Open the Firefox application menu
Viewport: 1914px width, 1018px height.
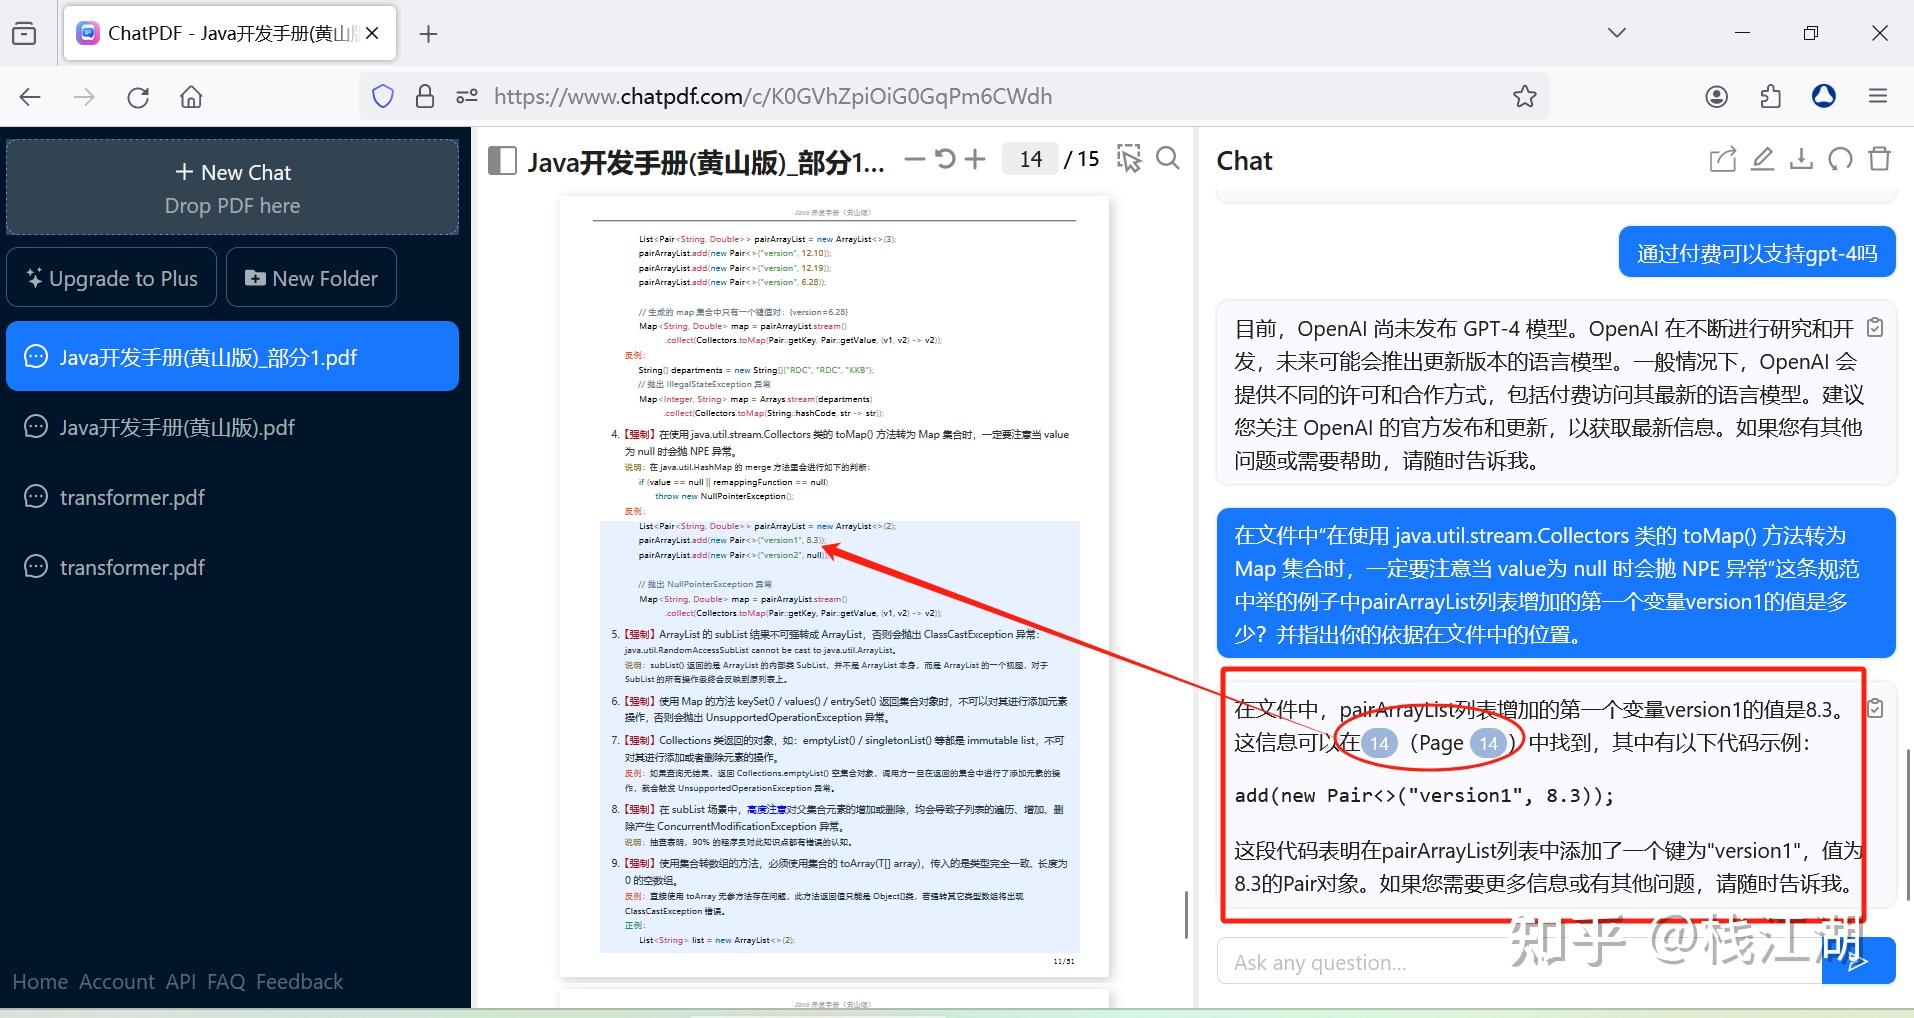[1877, 96]
